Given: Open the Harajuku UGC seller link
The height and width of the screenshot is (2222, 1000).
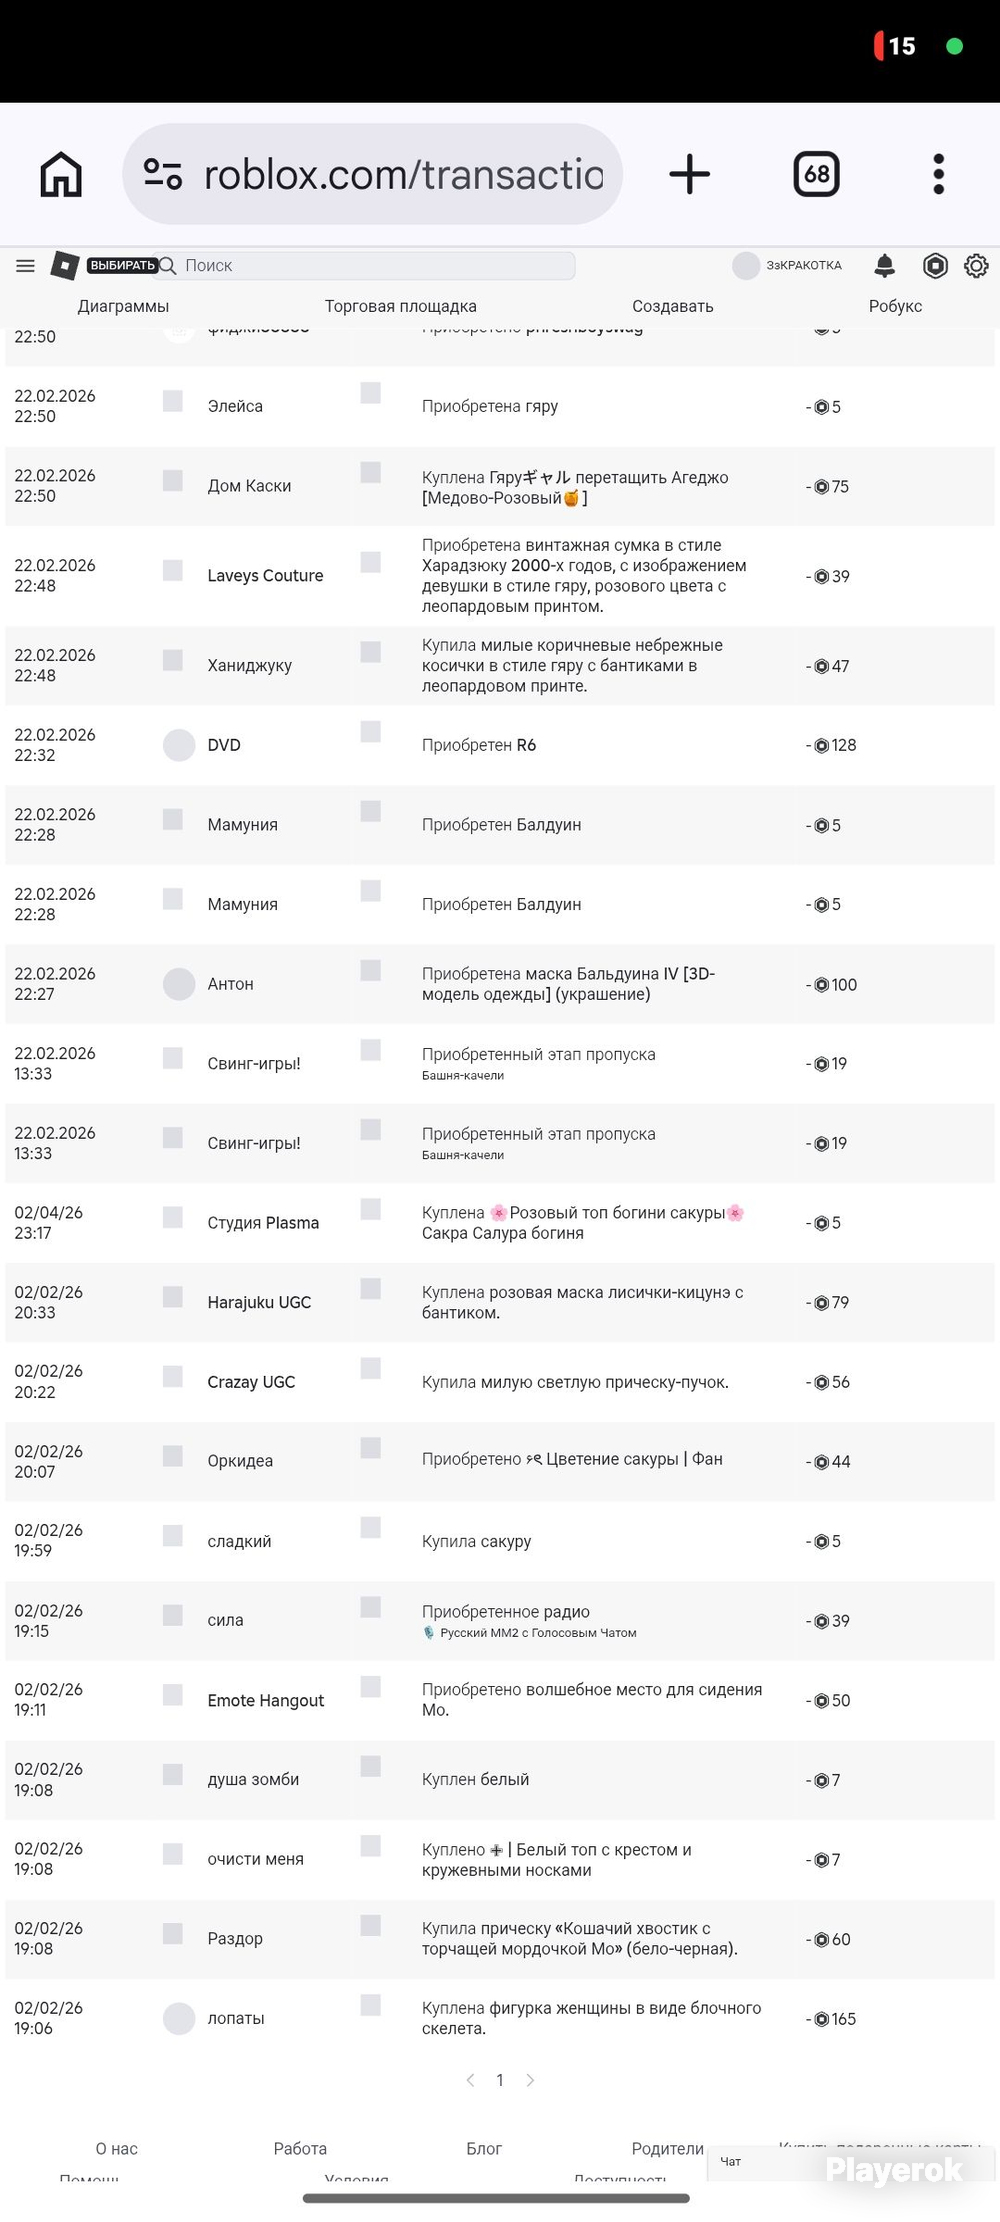Looking at the screenshot, I should 259,1302.
